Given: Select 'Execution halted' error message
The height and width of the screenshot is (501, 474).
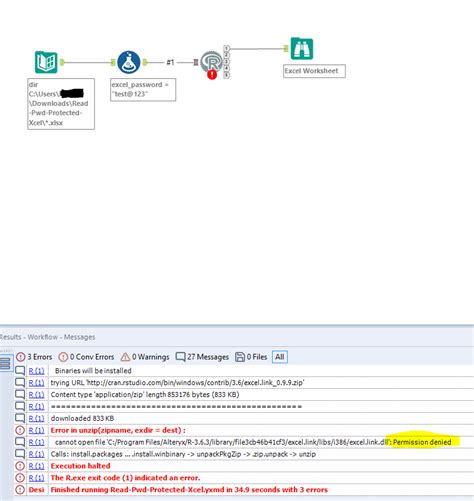Looking at the screenshot, I should pos(80,466).
